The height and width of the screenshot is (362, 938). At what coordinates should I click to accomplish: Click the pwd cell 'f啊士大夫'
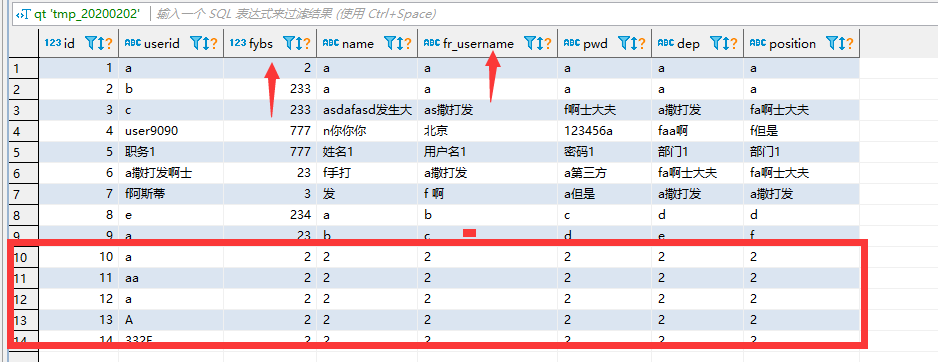point(605,110)
